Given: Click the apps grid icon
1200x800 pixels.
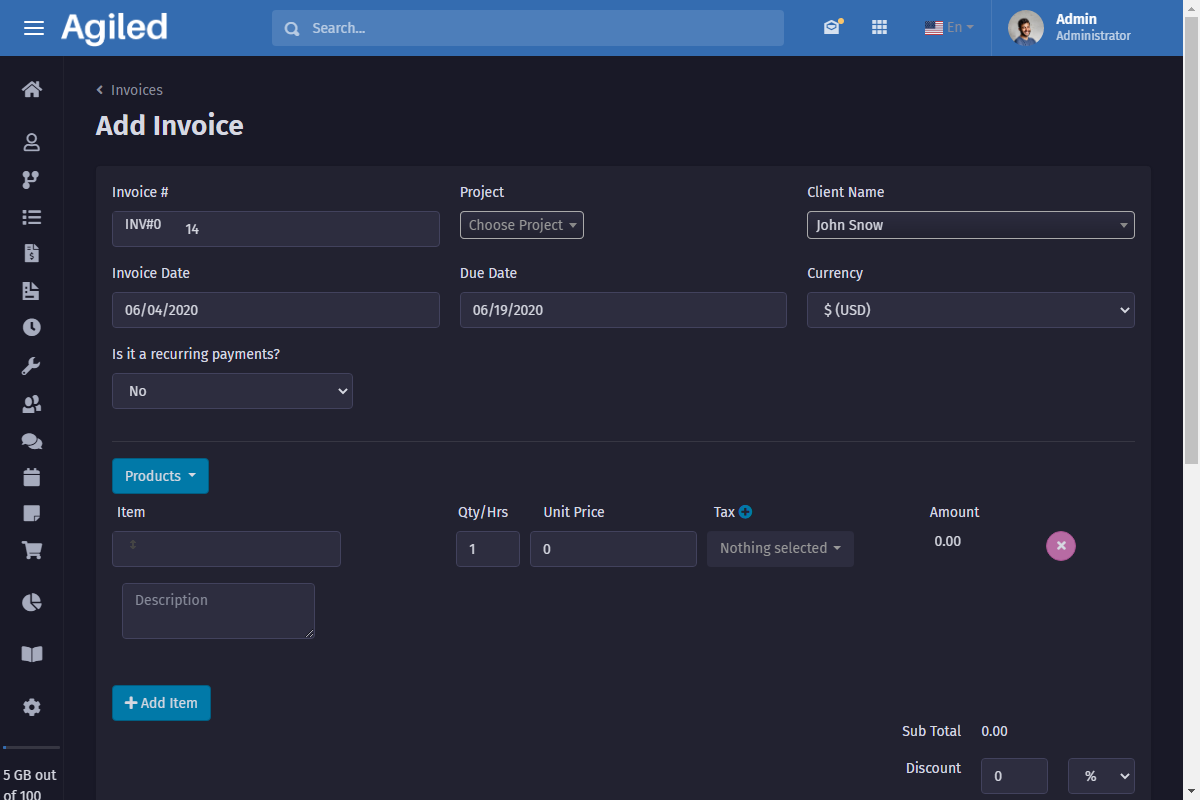Looking at the screenshot, I should pos(879,28).
